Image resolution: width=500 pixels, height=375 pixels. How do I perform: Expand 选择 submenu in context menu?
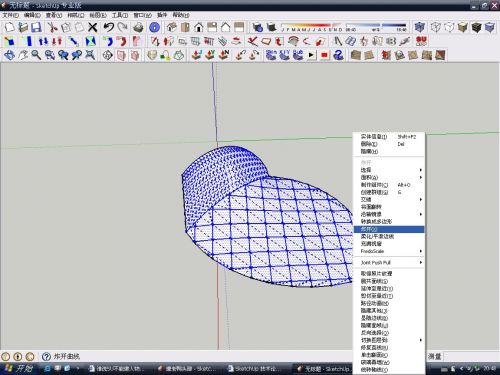point(389,170)
